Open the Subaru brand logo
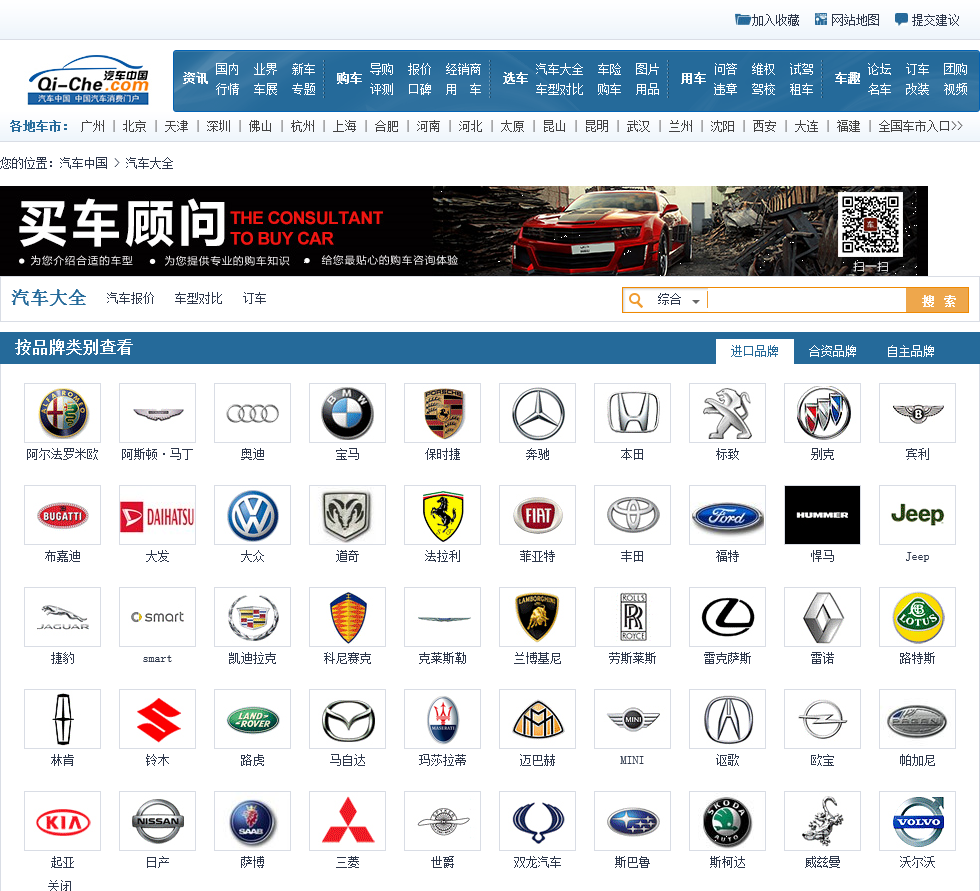980x891 pixels. click(x=632, y=821)
